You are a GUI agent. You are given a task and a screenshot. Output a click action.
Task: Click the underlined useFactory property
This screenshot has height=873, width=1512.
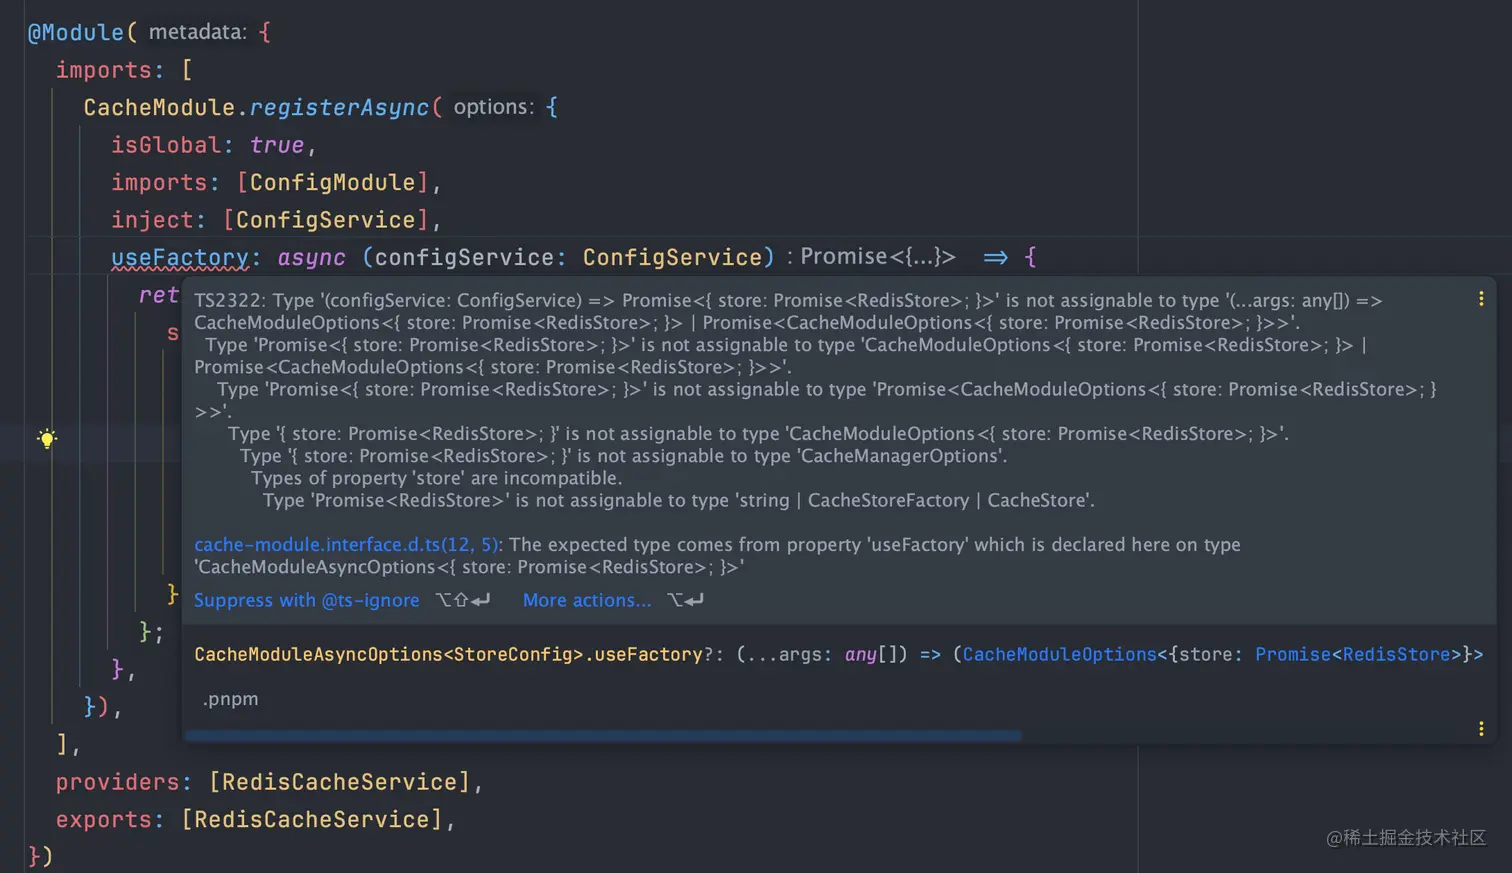(180, 257)
